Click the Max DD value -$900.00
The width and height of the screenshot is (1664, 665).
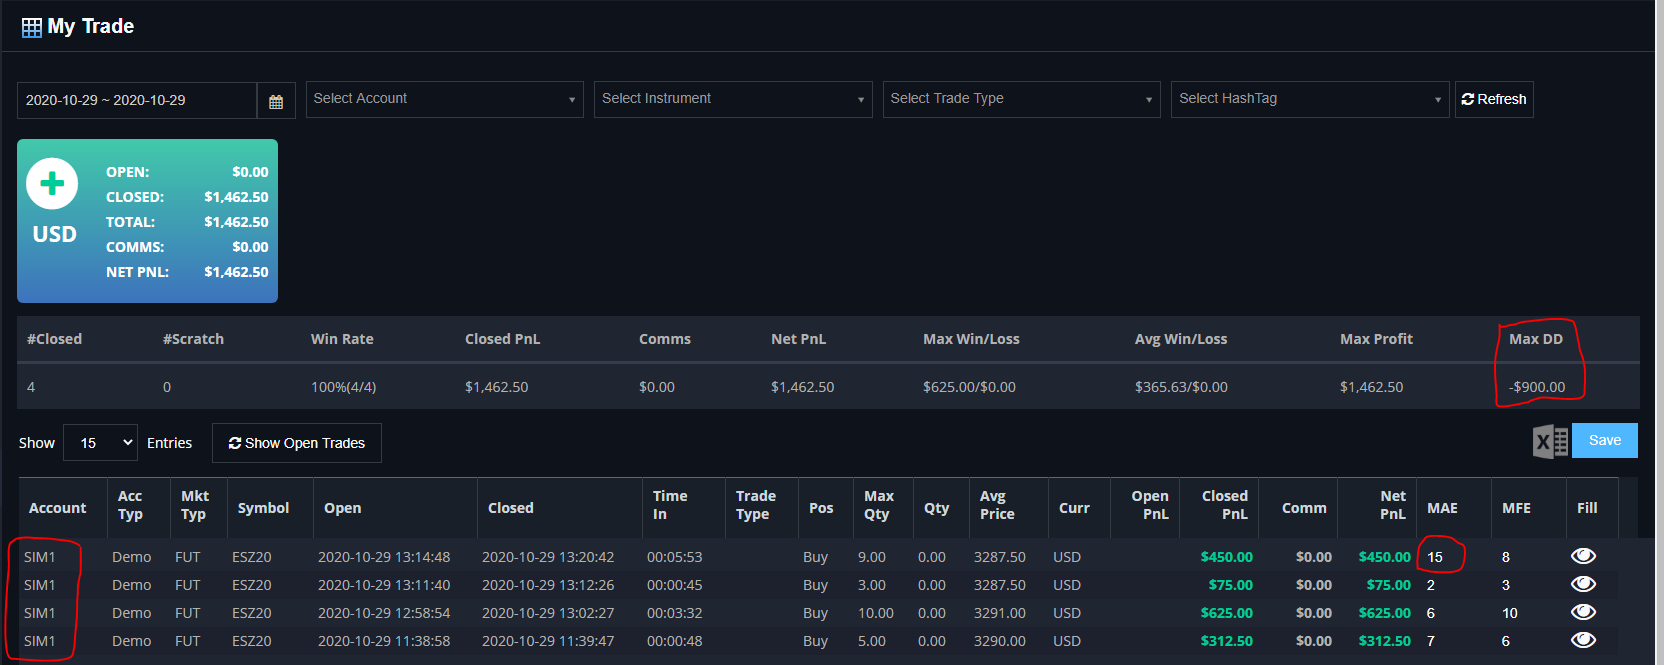coord(1537,387)
